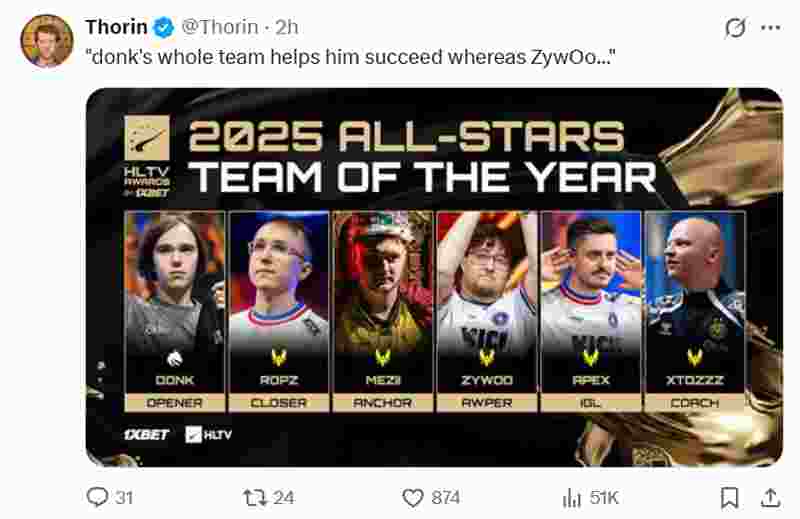Image resolution: width=800 pixels, height=519 pixels.
Task: Repost the tweet using retweet icon
Action: point(255,497)
